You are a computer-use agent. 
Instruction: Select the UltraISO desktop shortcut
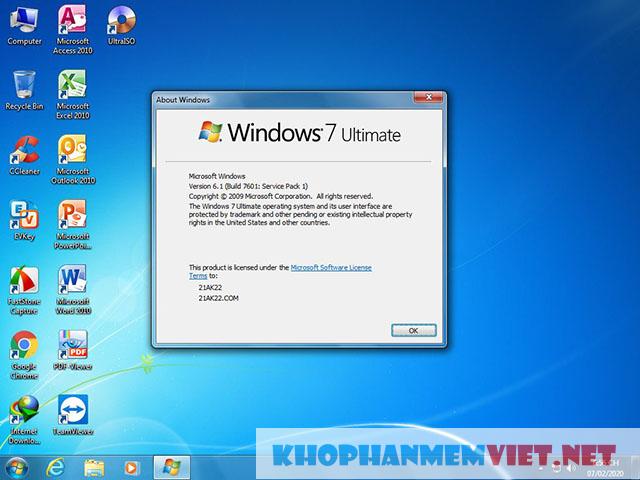coord(121,25)
